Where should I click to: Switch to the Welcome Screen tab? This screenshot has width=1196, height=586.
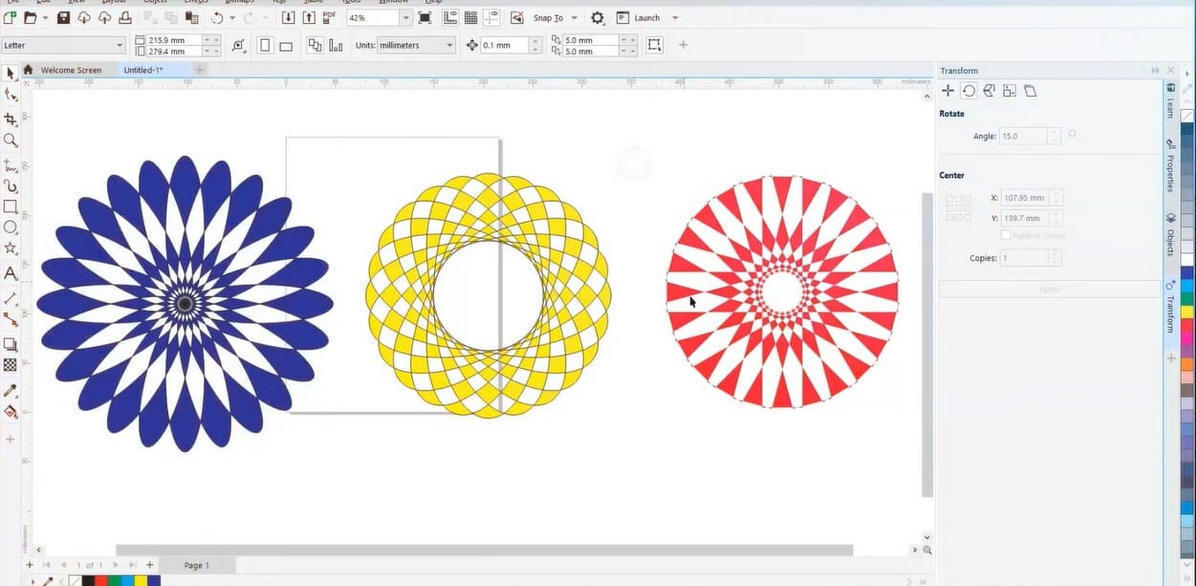click(x=71, y=70)
